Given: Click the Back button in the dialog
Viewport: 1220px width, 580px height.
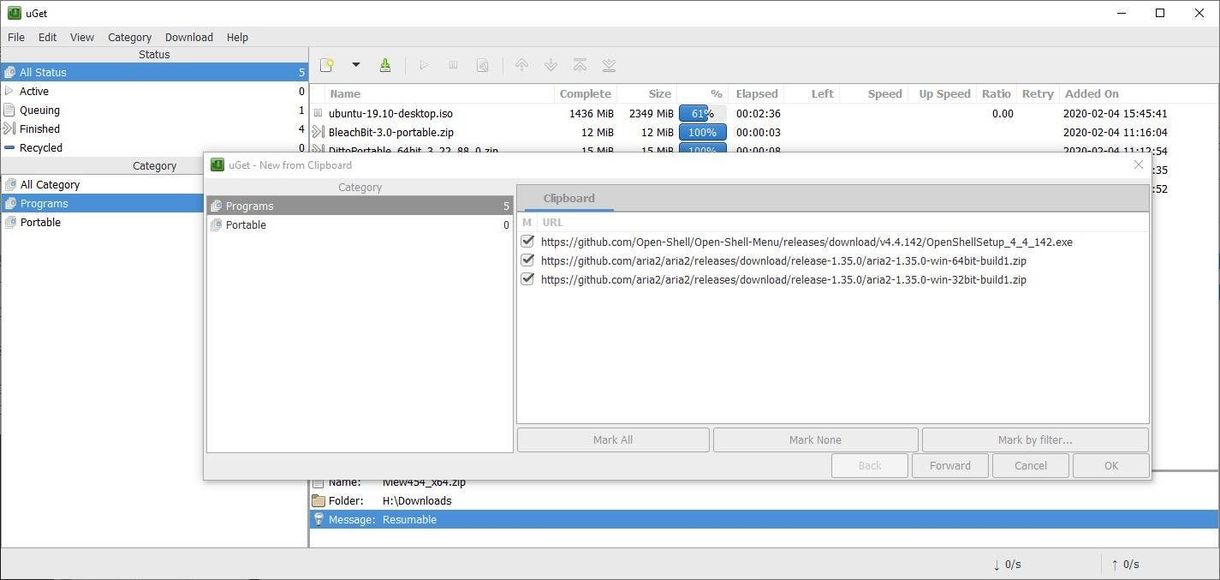Looking at the screenshot, I should [870, 466].
